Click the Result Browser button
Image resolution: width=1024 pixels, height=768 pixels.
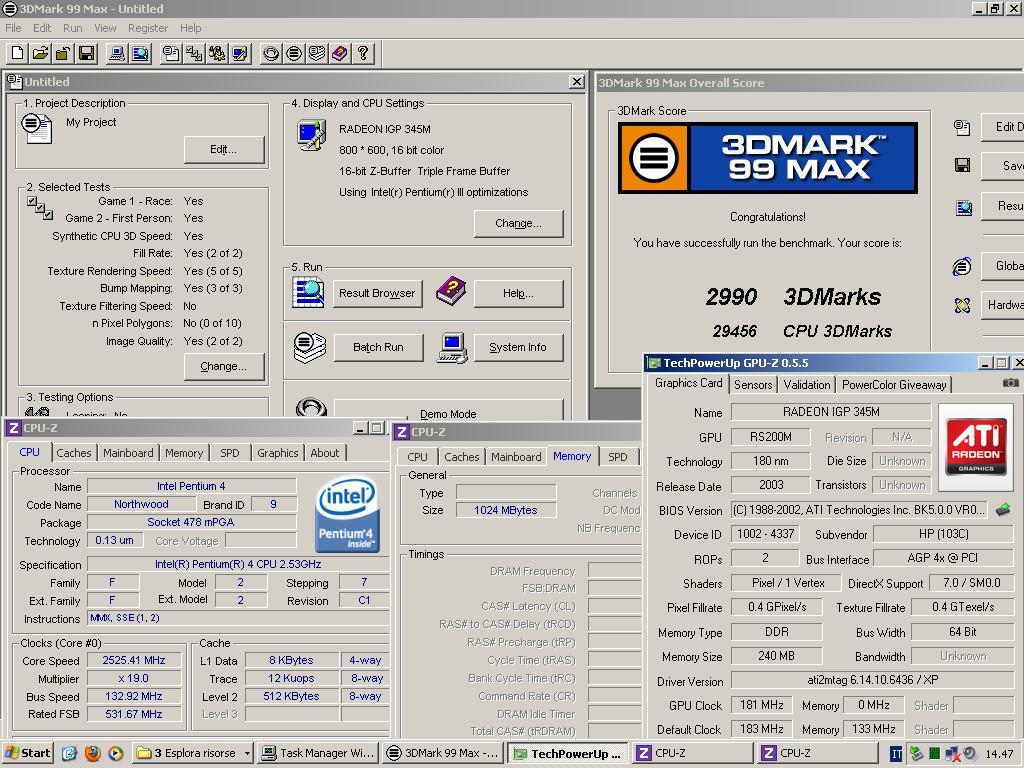(377, 293)
